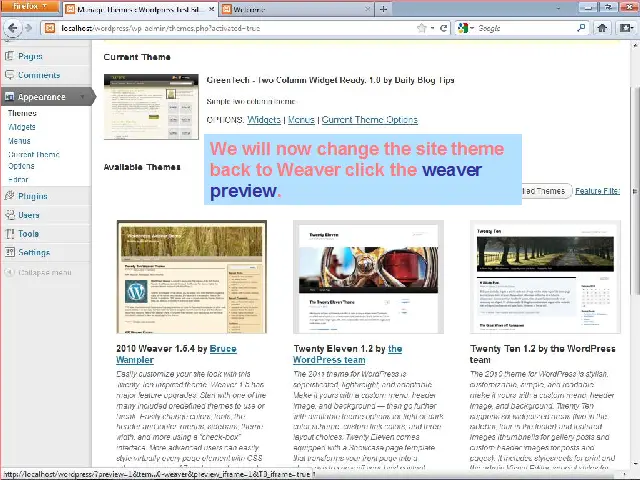Click the Tools icon in sidebar
The width and height of the screenshot is (640, 480).
pos(9,234)
